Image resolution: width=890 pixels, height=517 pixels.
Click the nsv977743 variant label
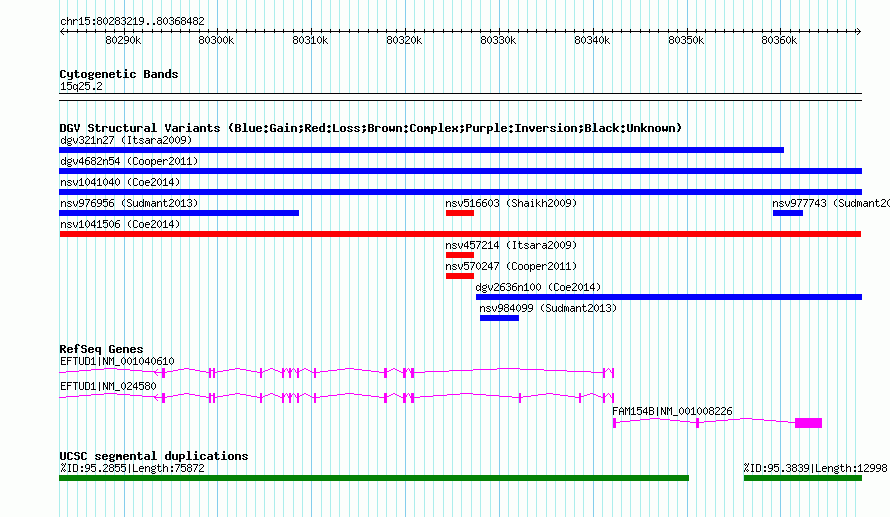831,203
